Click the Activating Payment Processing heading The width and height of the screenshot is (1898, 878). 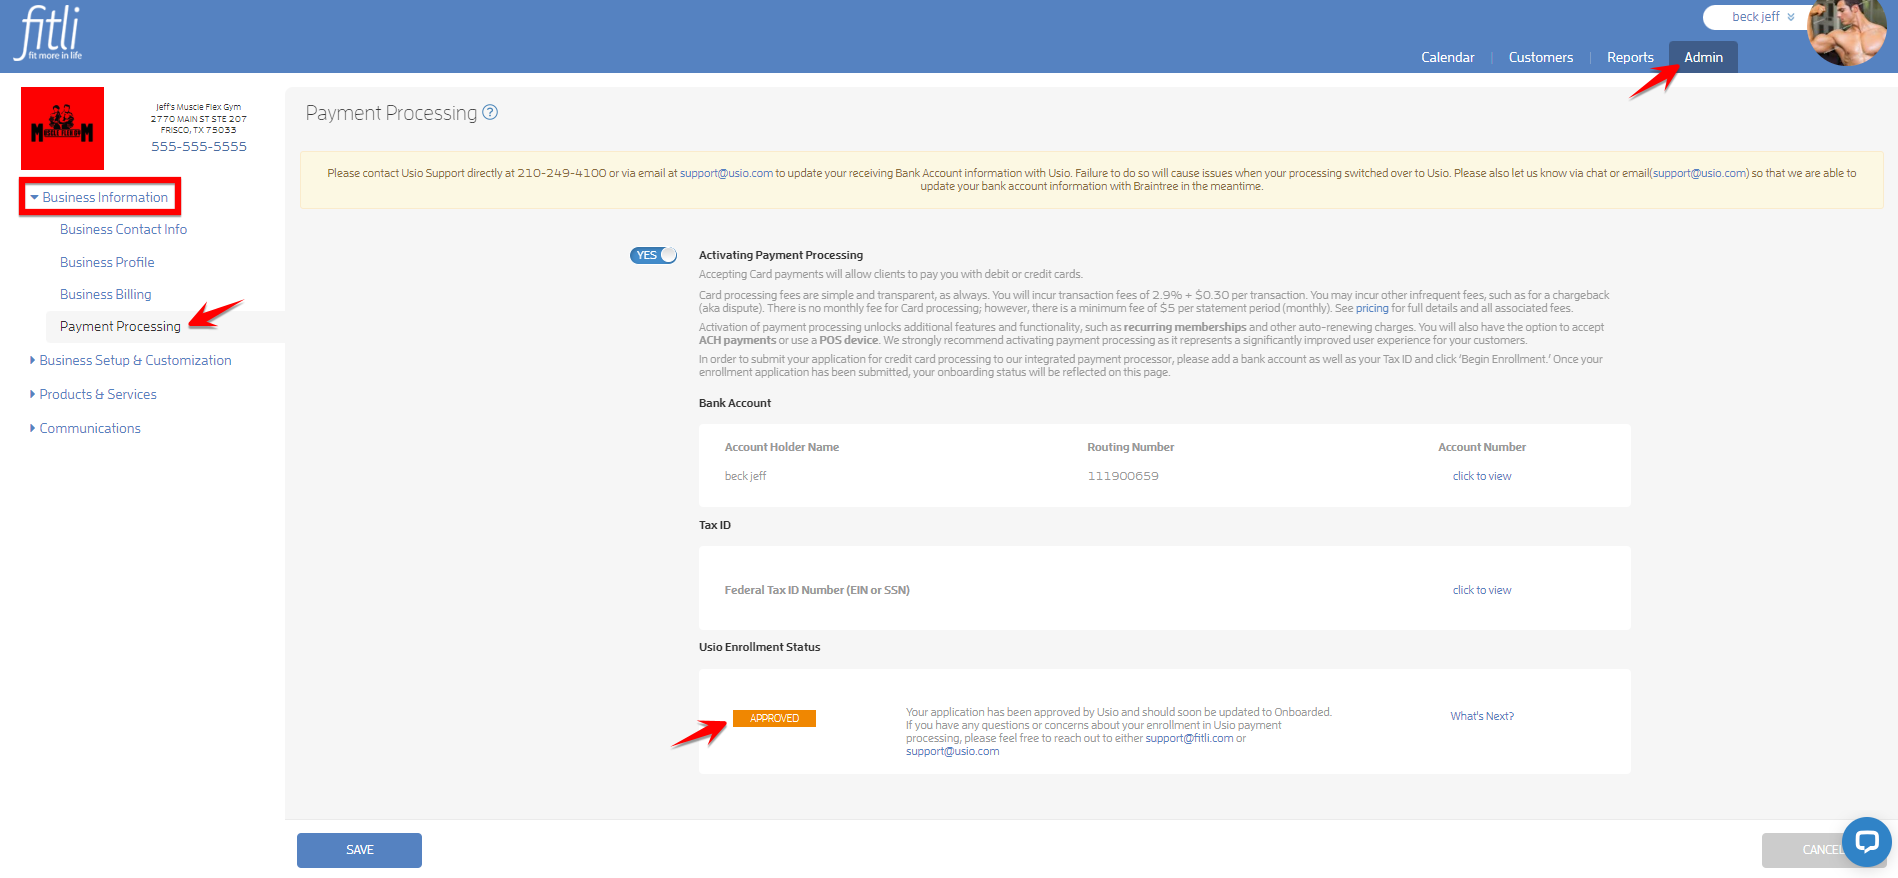pos(780,255)
